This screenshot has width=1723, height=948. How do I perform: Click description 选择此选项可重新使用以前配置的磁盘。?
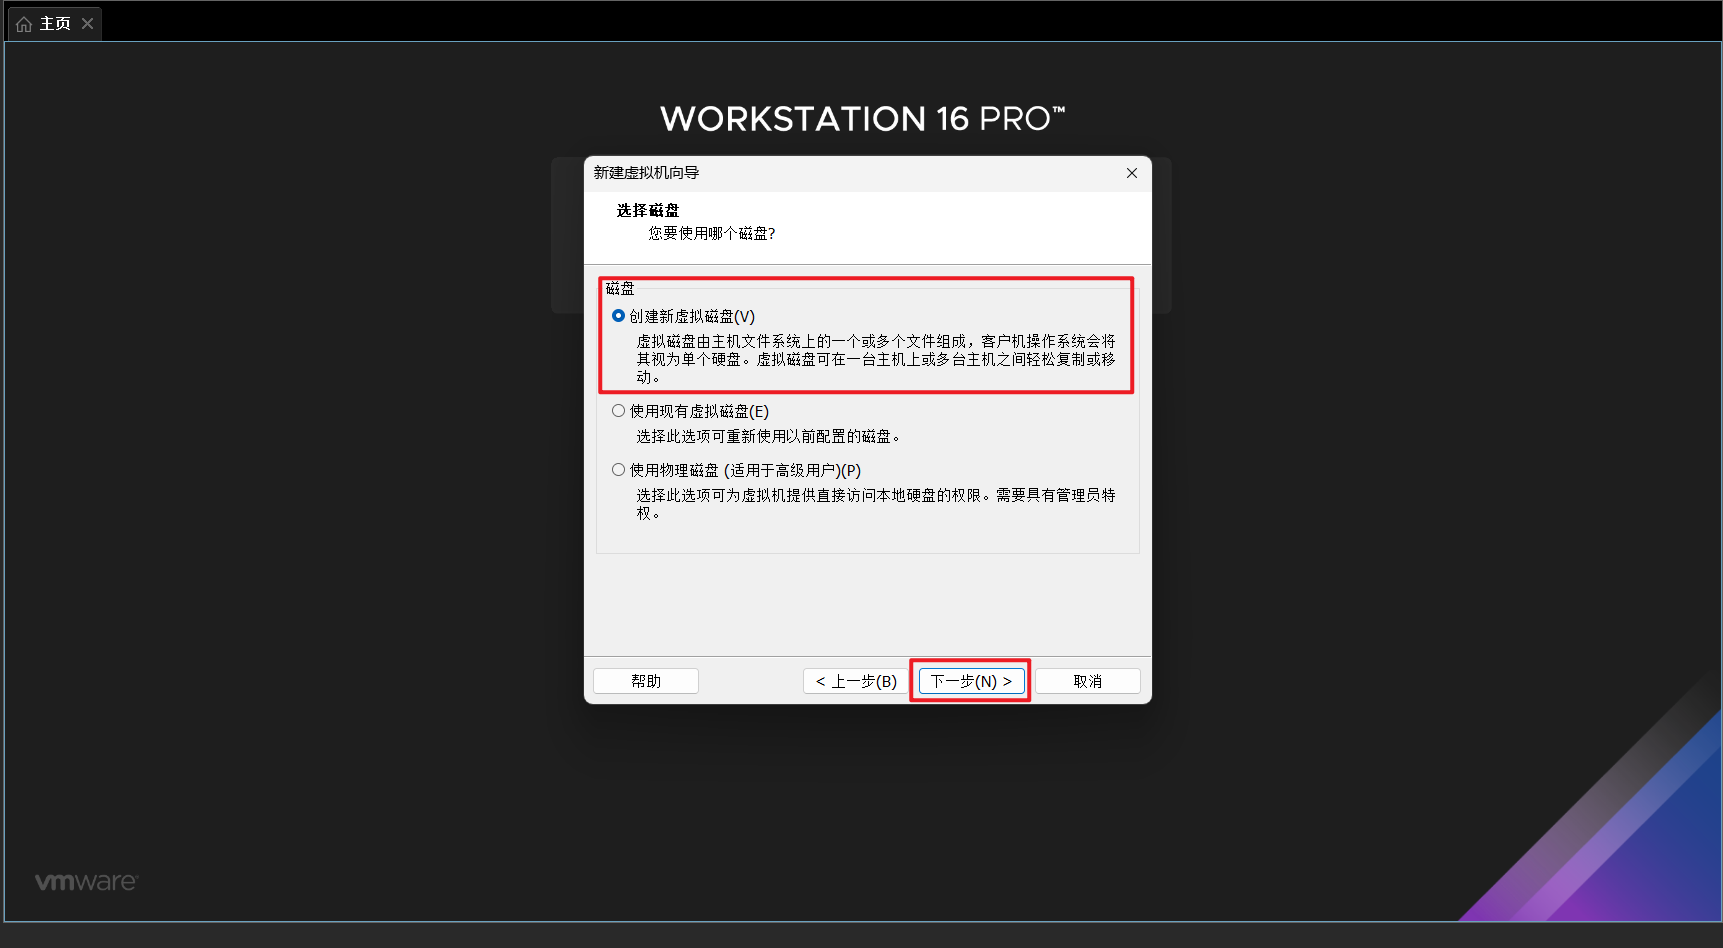(x=770, y=436)
